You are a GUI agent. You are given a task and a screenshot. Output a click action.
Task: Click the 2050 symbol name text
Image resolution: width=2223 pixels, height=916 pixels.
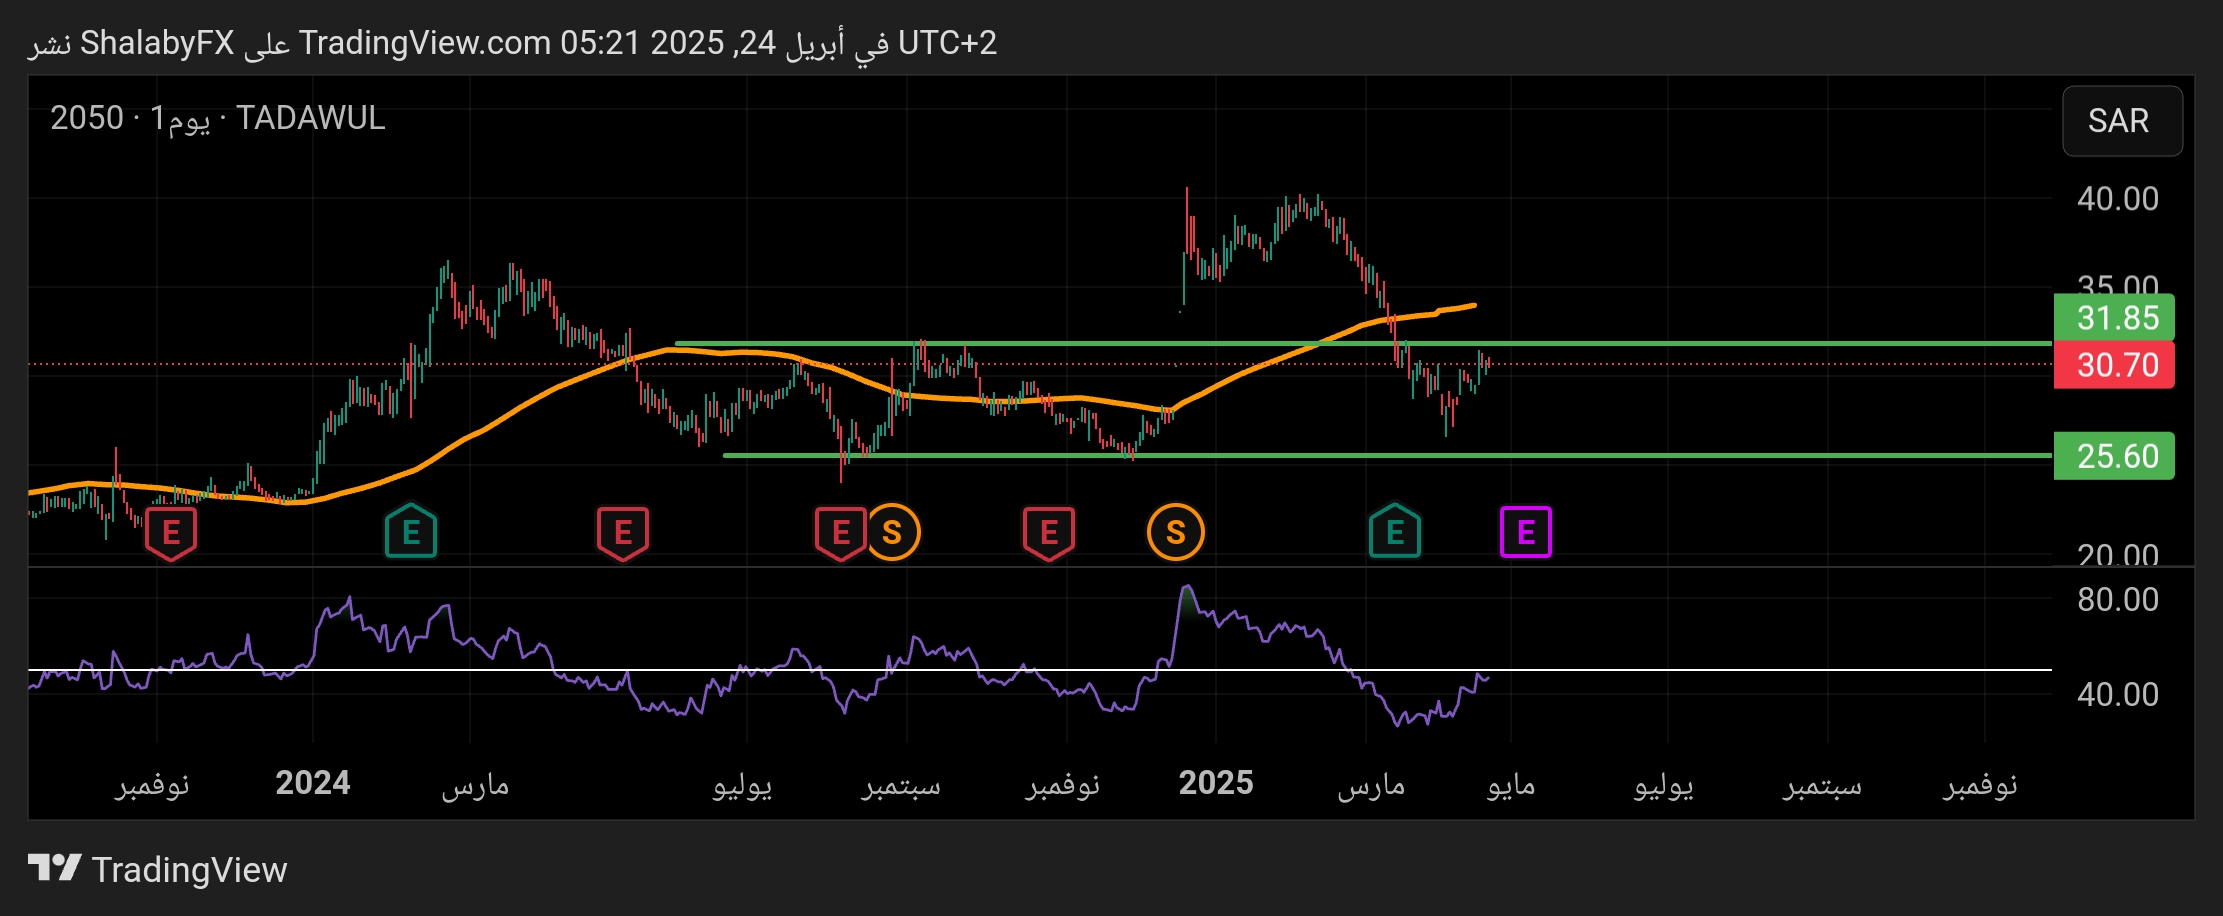pyautogui.click(x=87, y=118)
